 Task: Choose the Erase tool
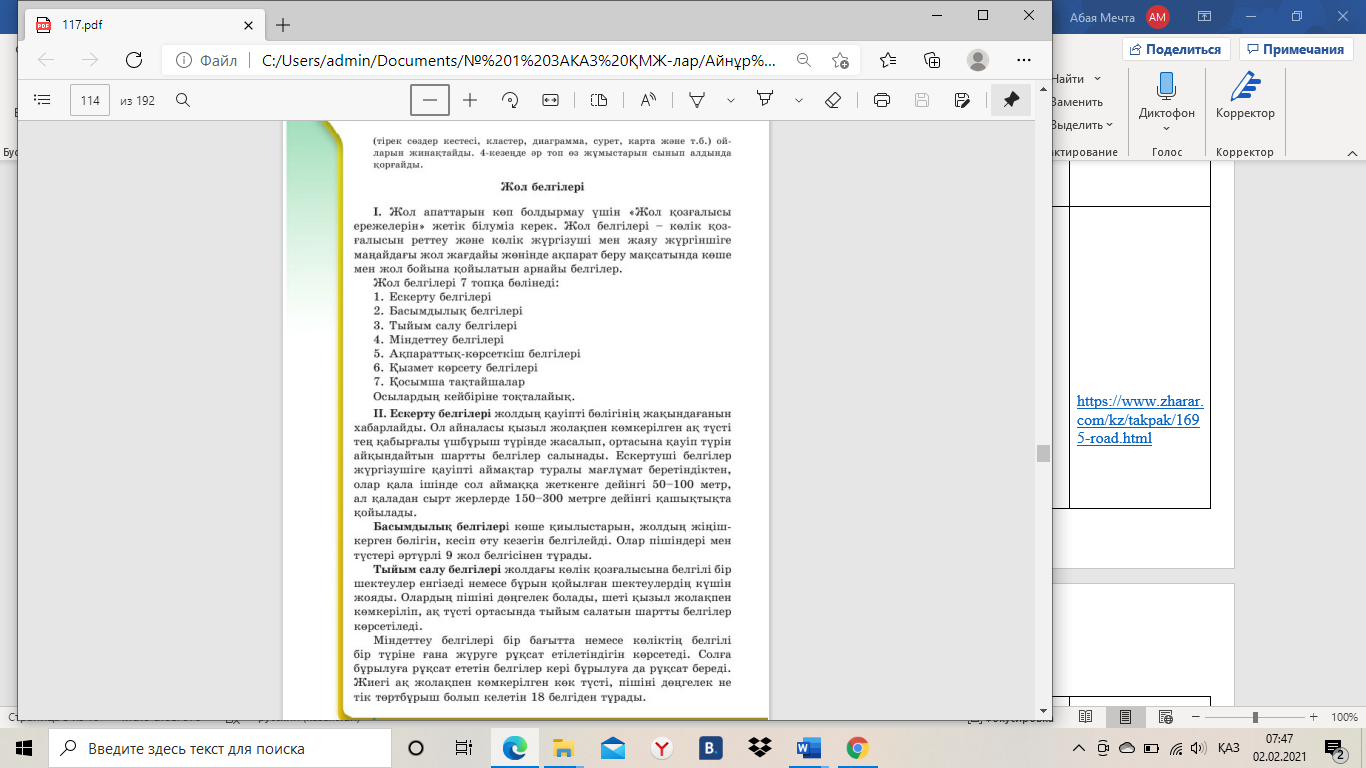(x=833, y=100)
